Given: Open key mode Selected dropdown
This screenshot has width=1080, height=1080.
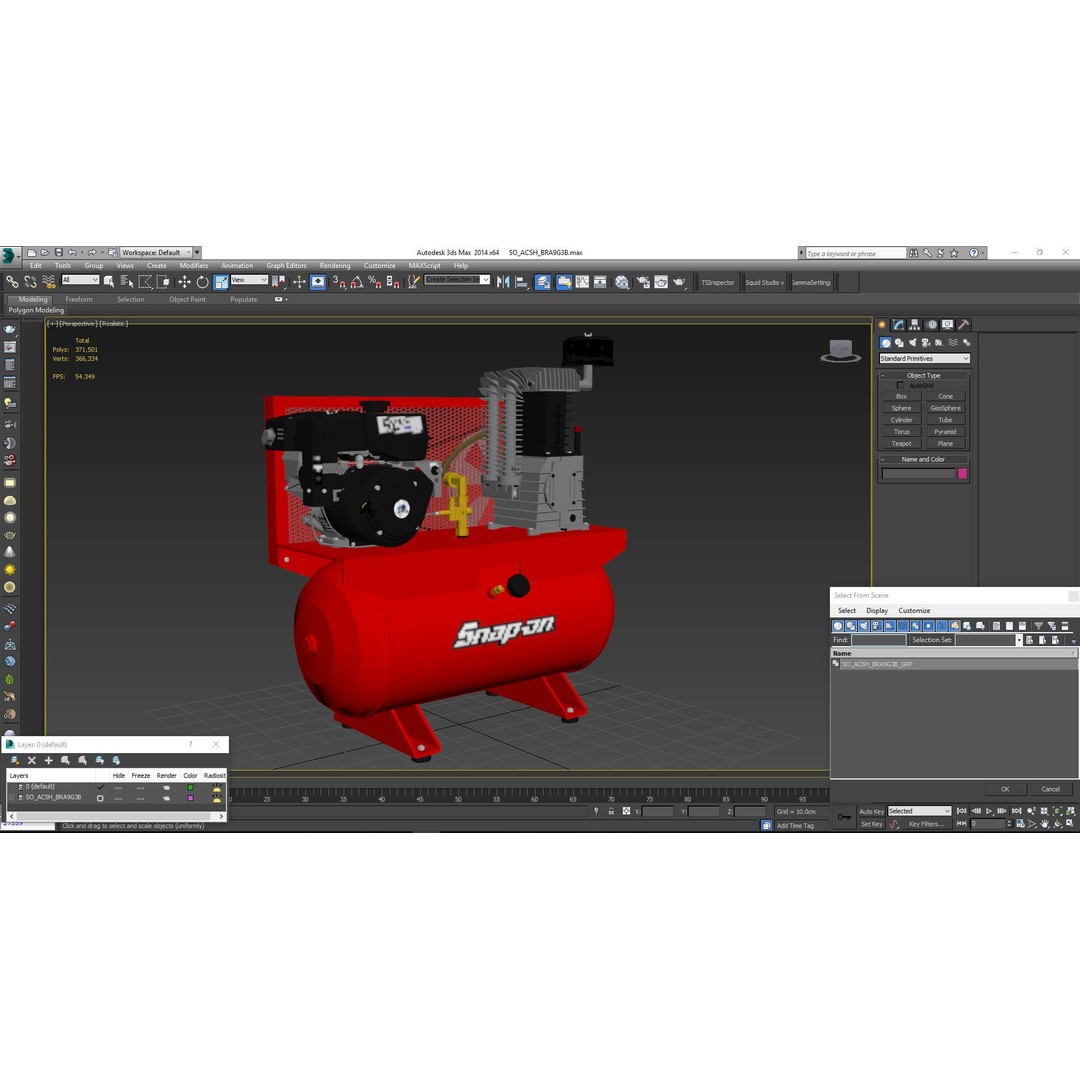Looking at the screenshot, I should pos(920,811).
